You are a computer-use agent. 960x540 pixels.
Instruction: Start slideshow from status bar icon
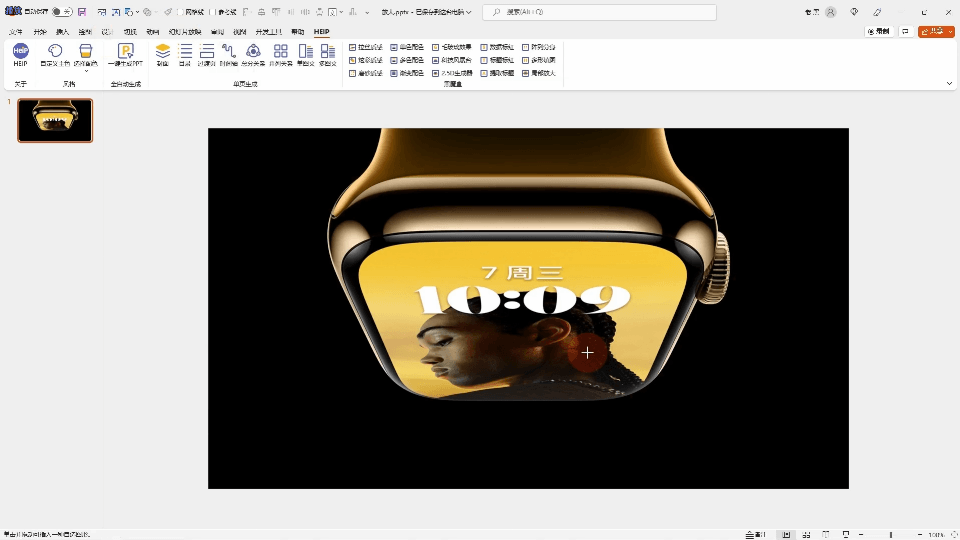pyautogui.click(x=846, y=534)
